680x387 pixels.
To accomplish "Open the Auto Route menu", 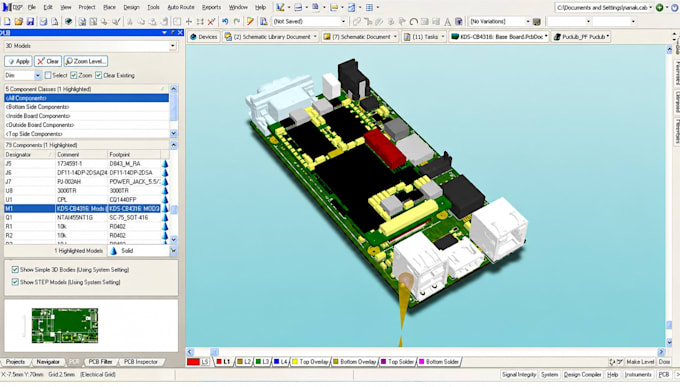I will click(x=181, y=7).
